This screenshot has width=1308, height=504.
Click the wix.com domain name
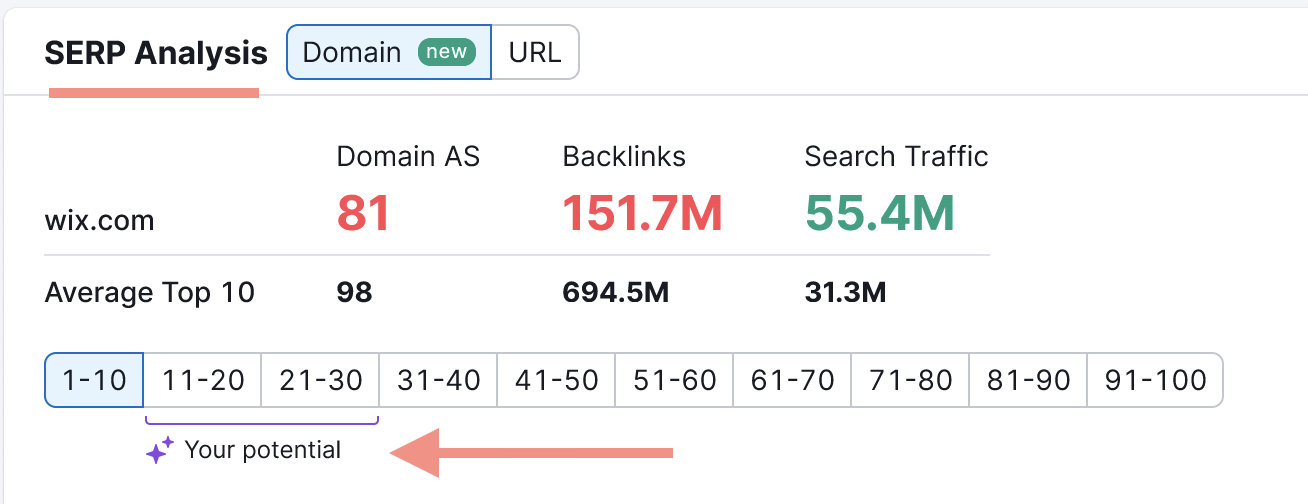[100, 220]
